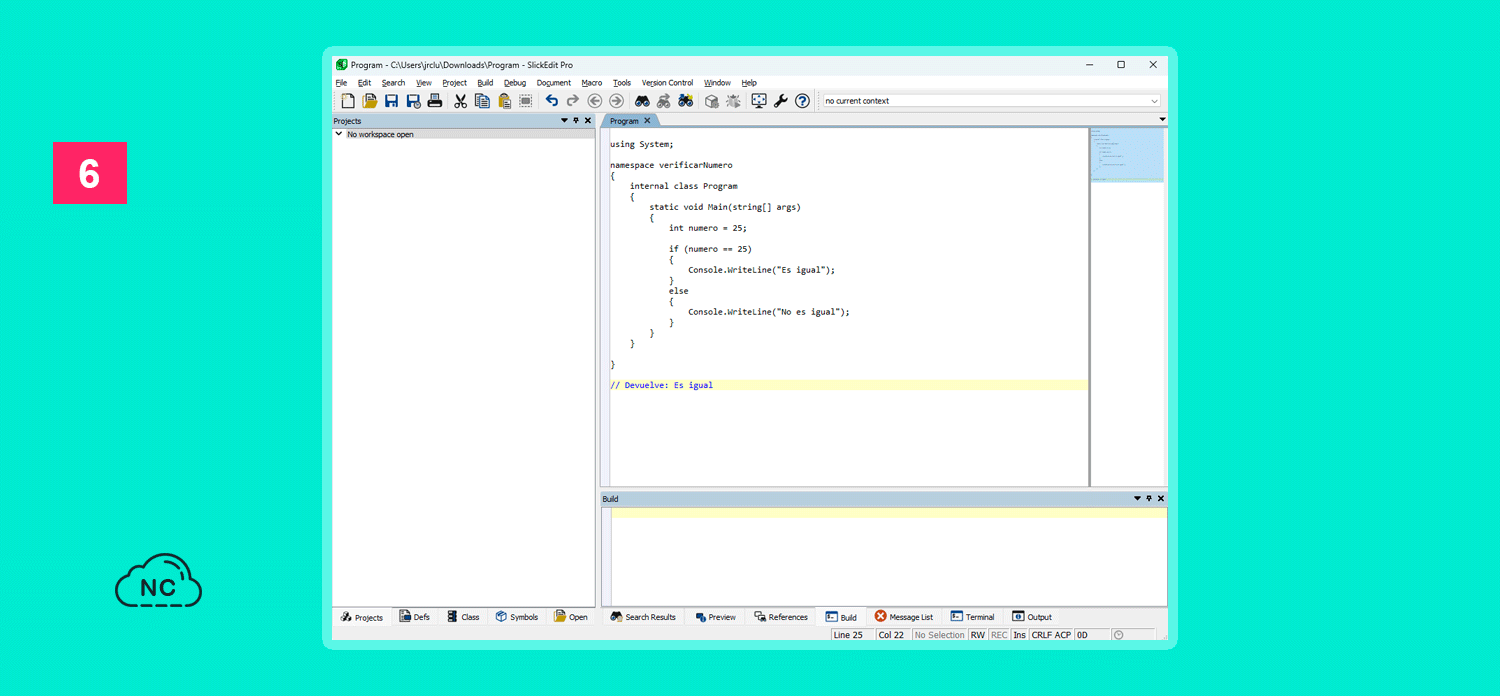This screenshot has height=696, width=1500.
Task: Toggle the Projects panel pin
Action: pos(576,121)
